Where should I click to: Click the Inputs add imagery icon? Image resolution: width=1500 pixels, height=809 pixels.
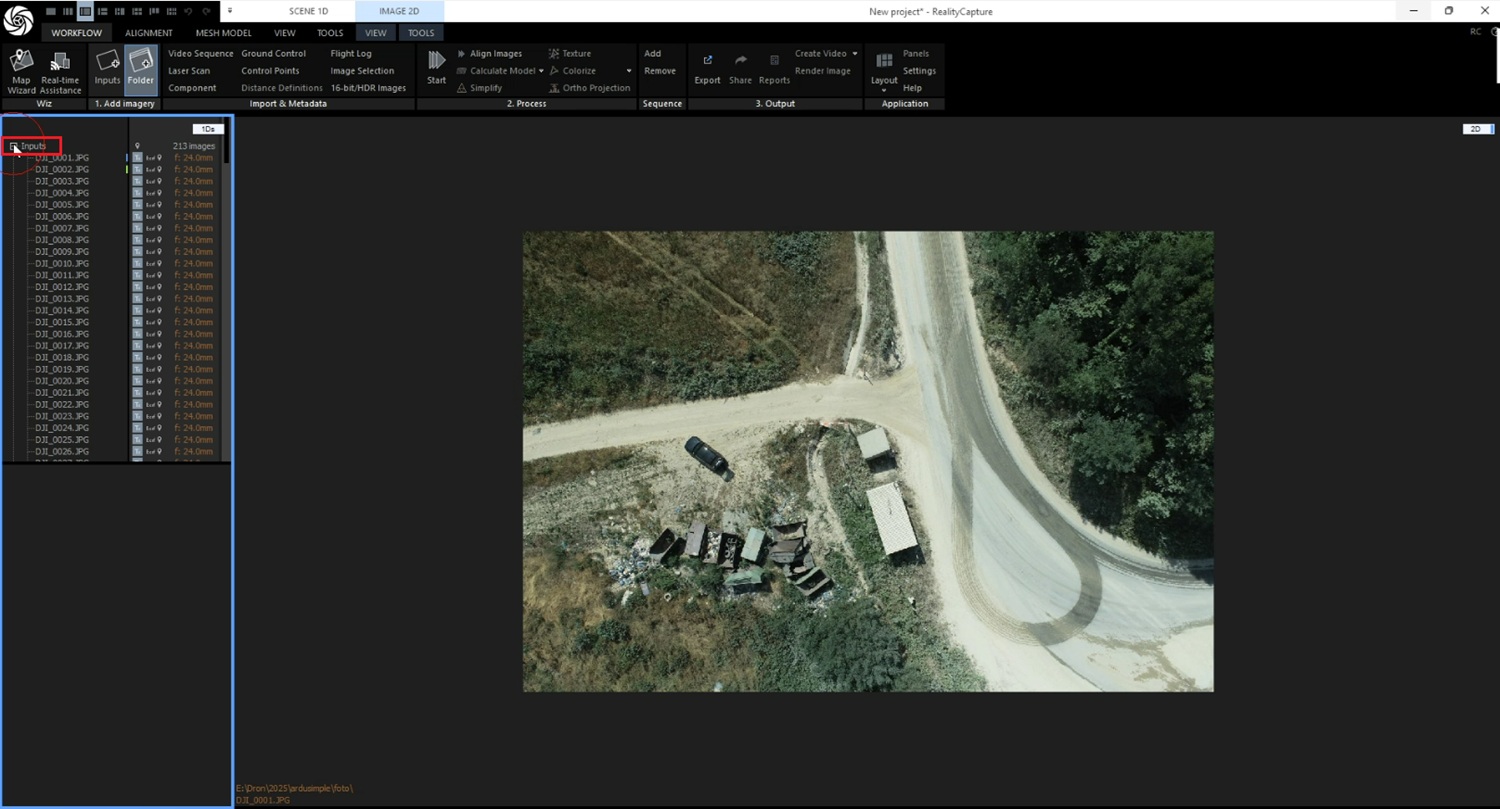click(107, 69)
